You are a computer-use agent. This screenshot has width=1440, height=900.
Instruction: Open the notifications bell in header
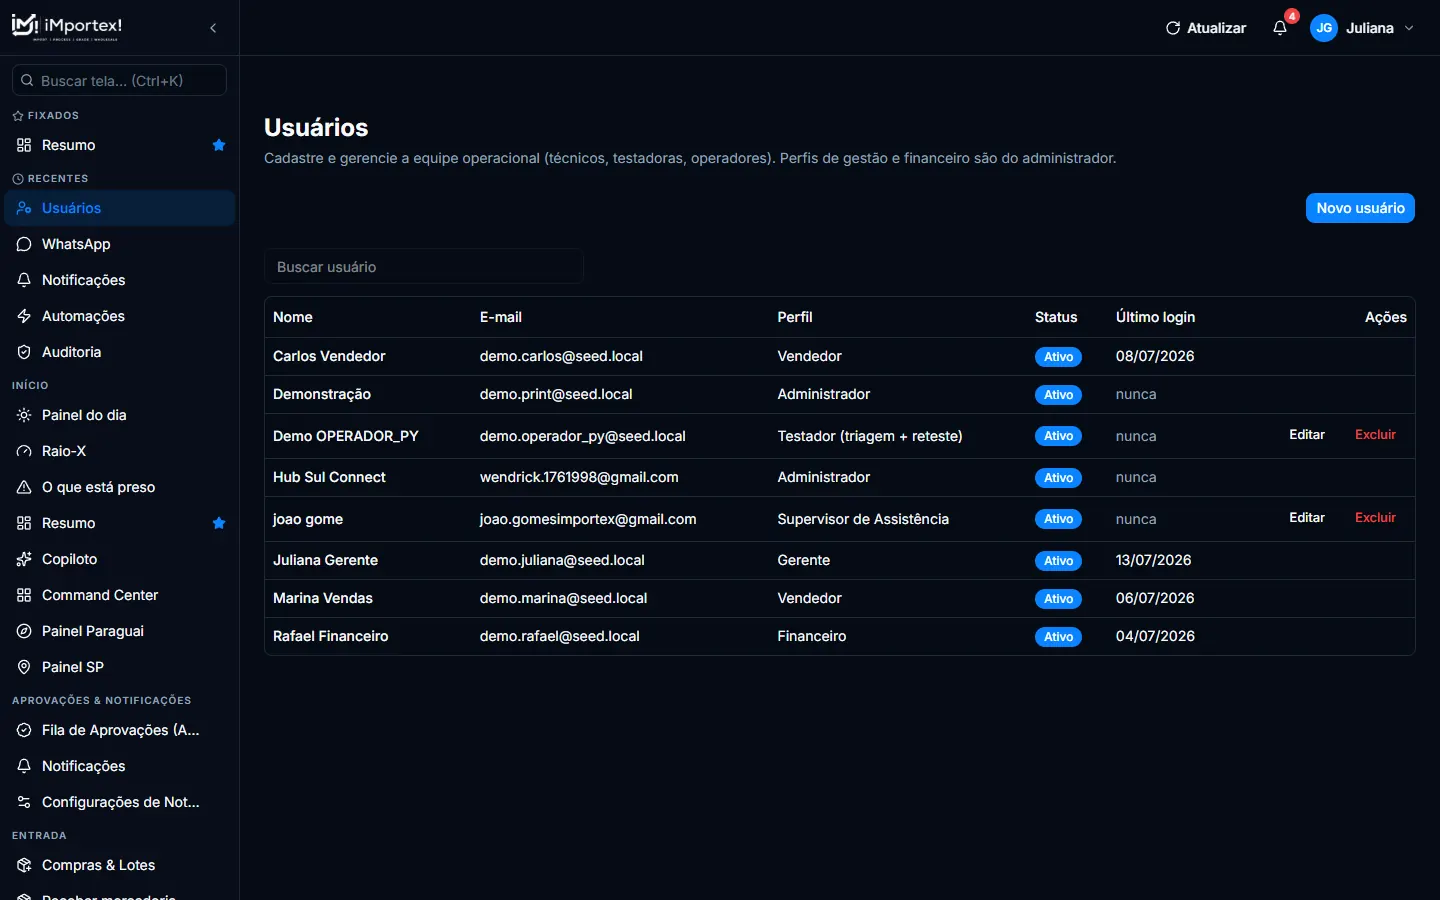(x=1280, y=28)
